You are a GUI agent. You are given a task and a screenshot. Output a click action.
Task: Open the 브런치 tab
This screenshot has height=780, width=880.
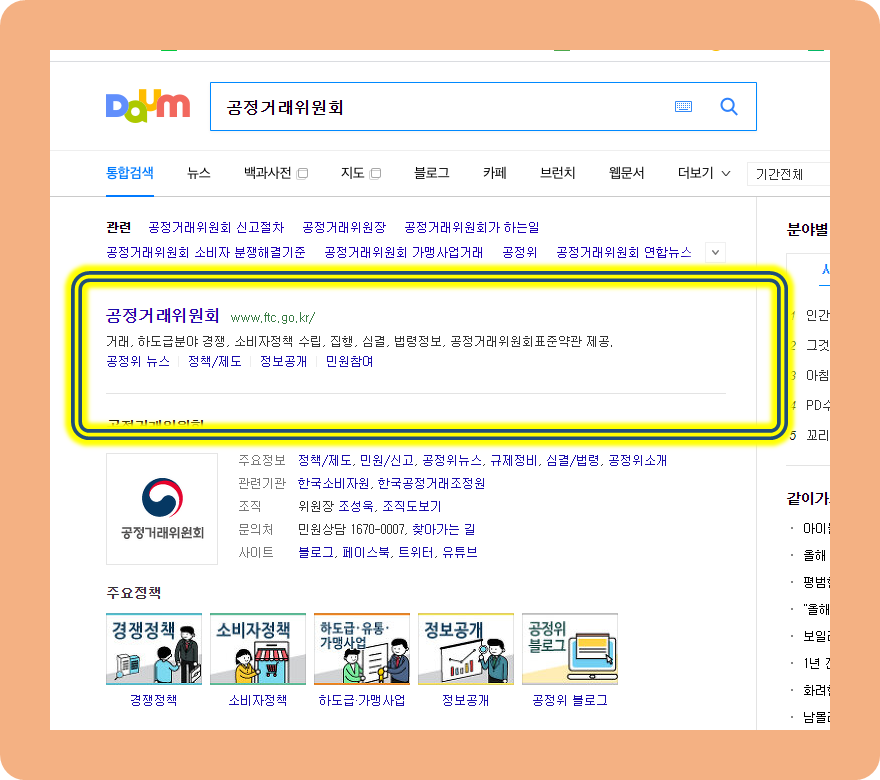557,173
